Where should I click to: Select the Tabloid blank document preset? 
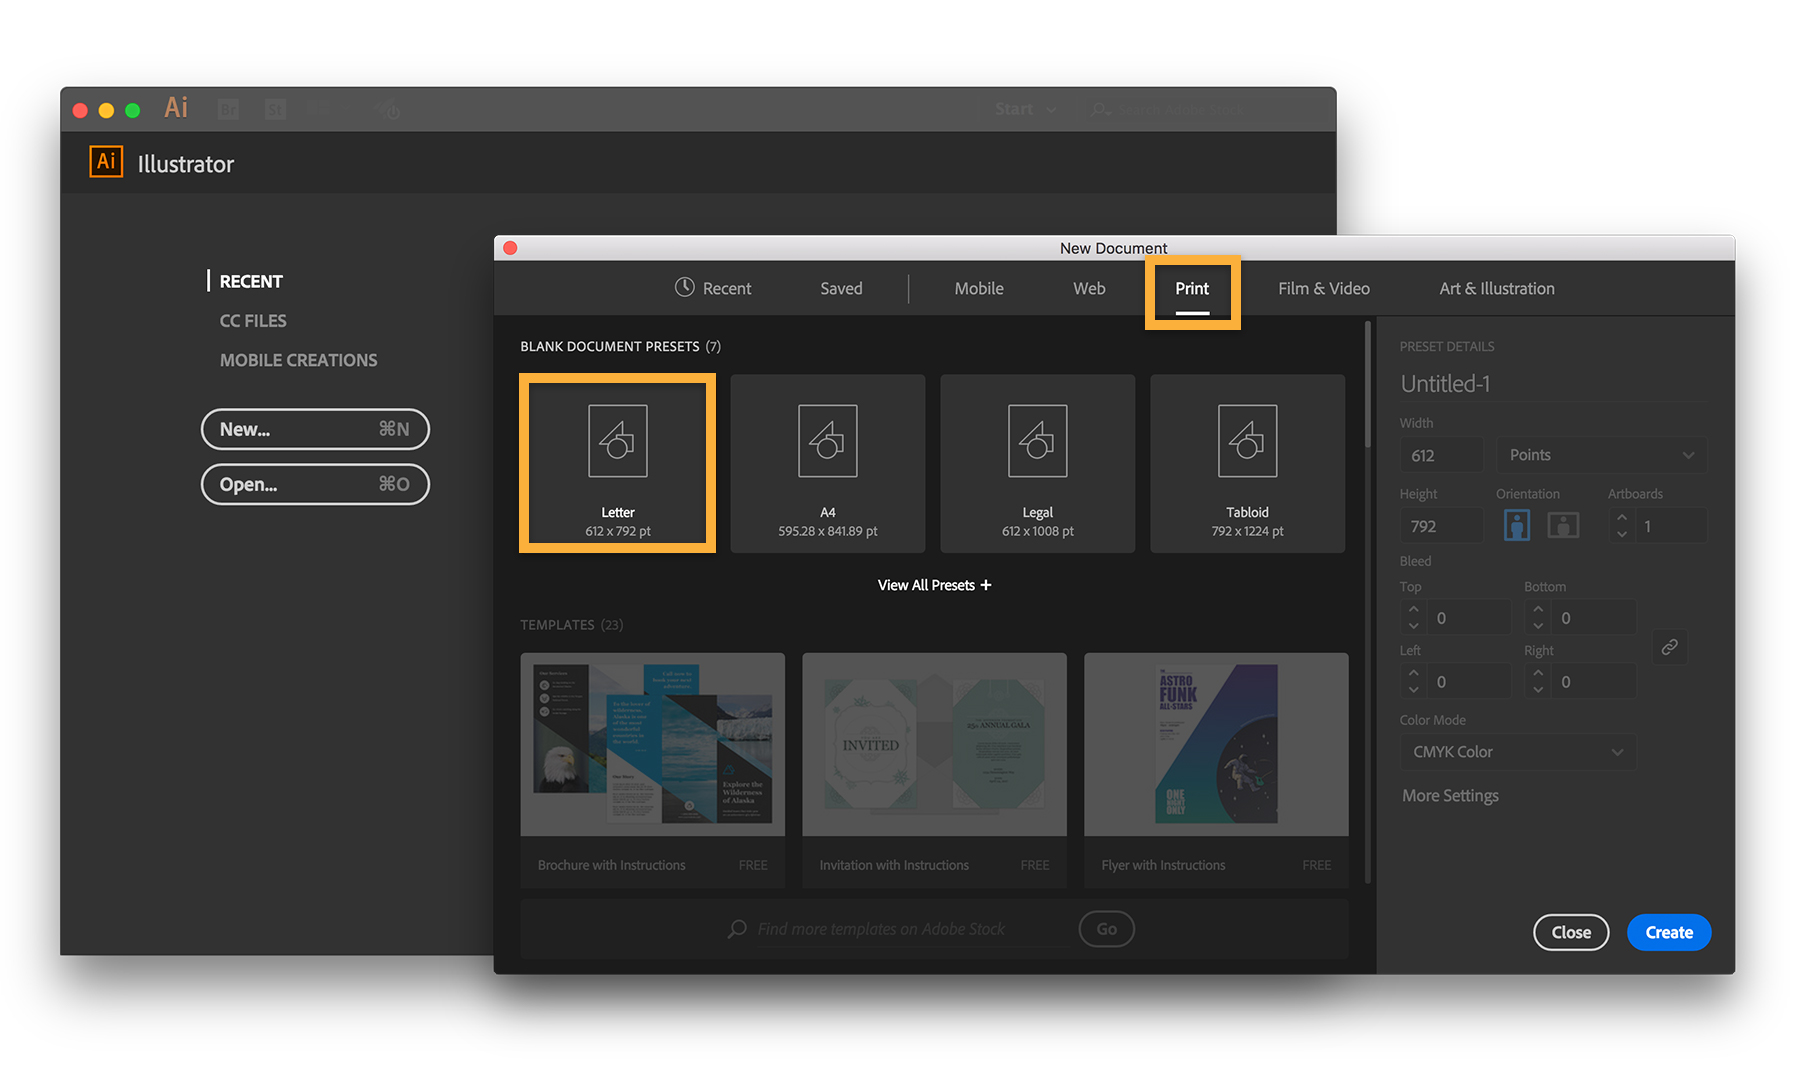pos(1248,463)
